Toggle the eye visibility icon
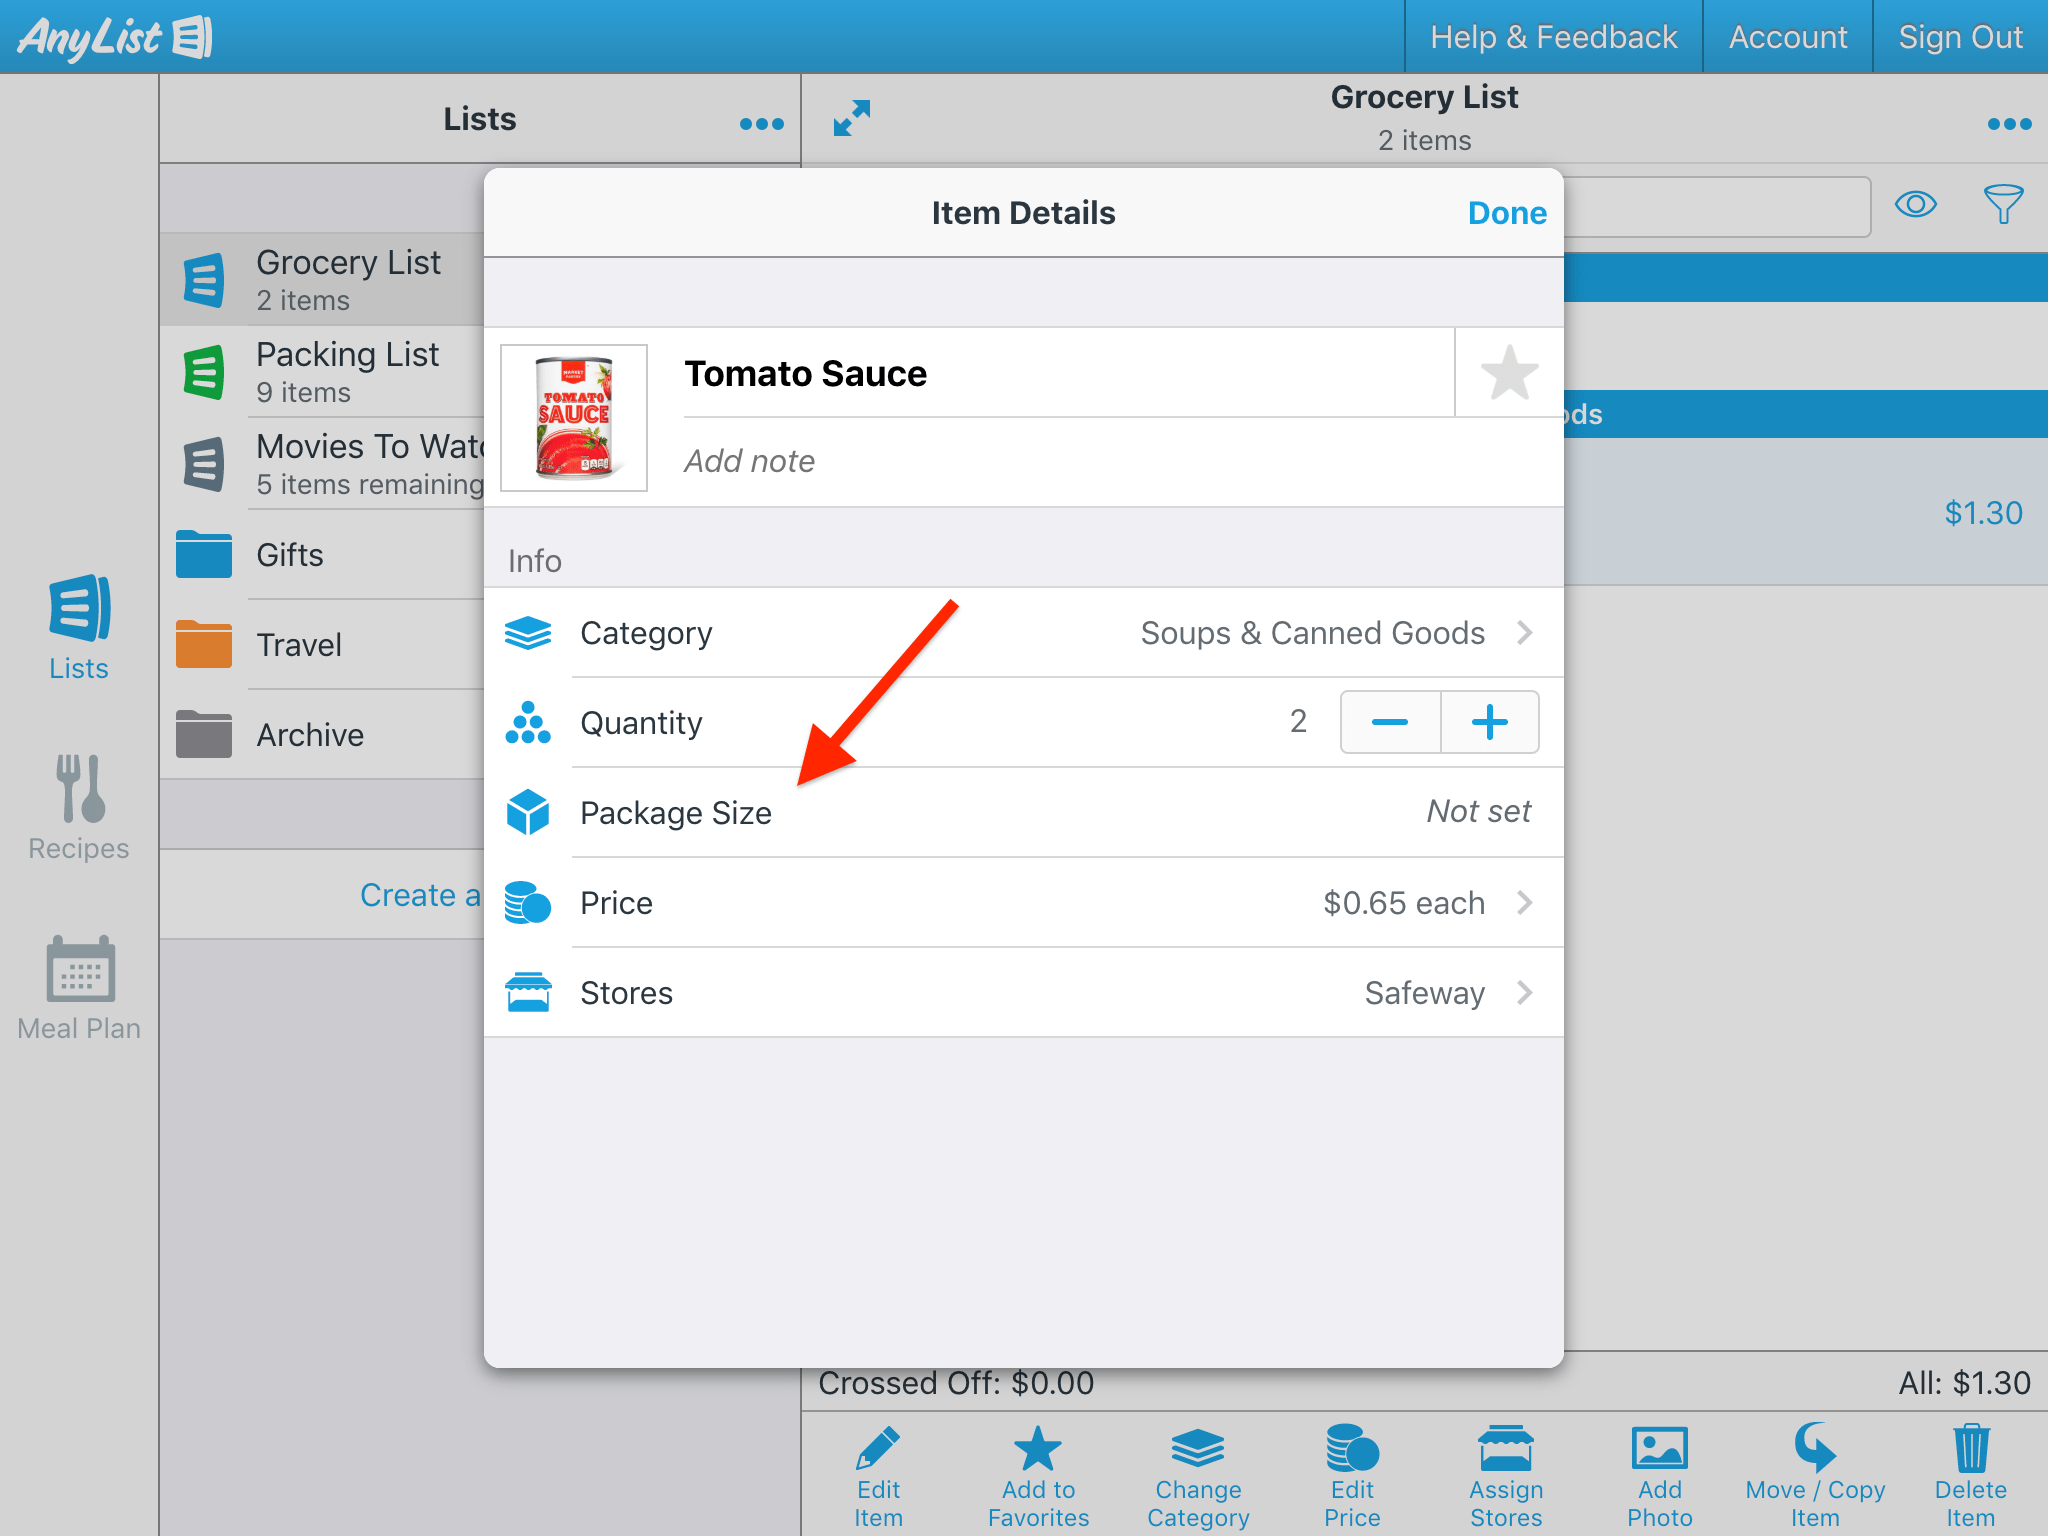Screen dimensions: 2048x1536 [1915, 205]
